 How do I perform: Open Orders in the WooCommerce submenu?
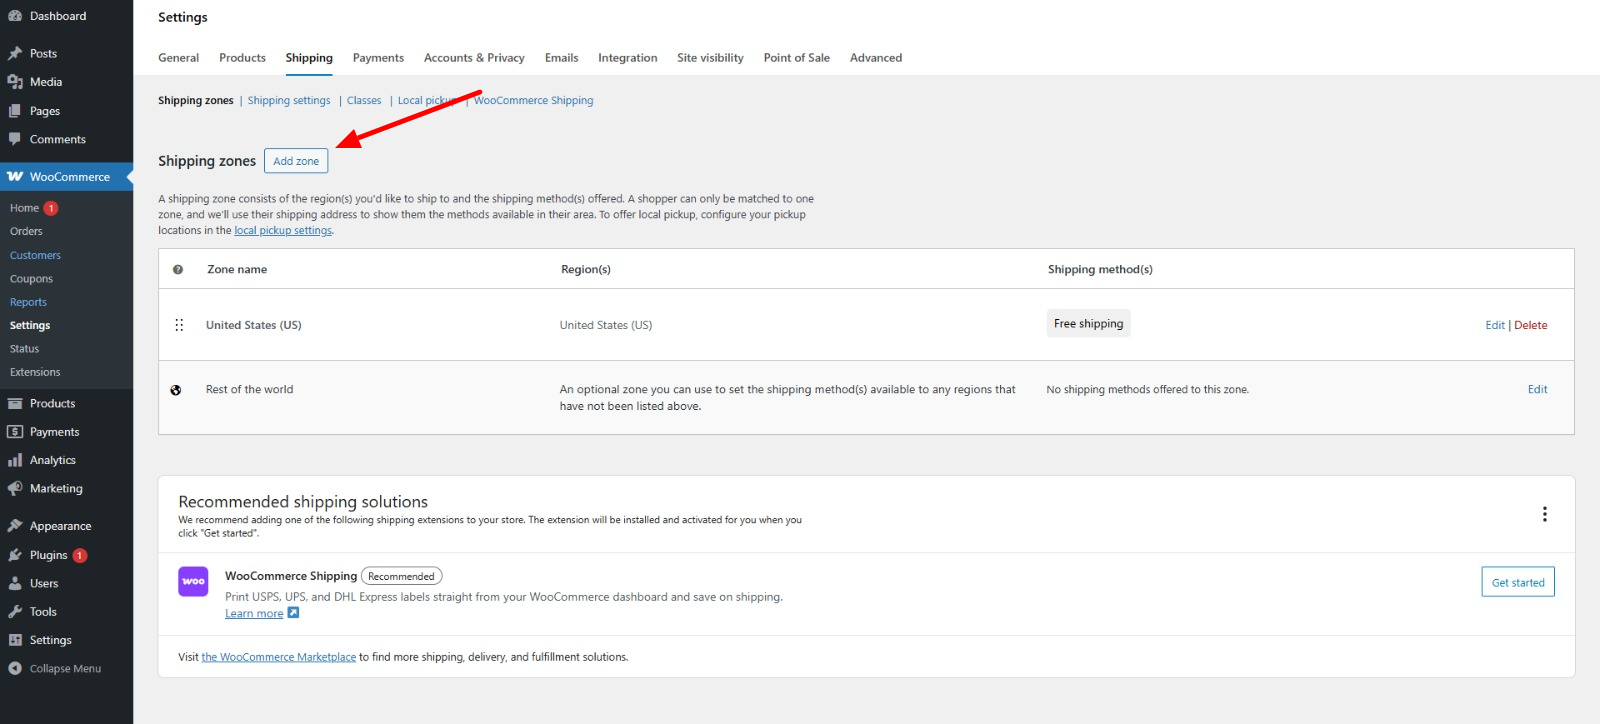click(x=26, y=232)
